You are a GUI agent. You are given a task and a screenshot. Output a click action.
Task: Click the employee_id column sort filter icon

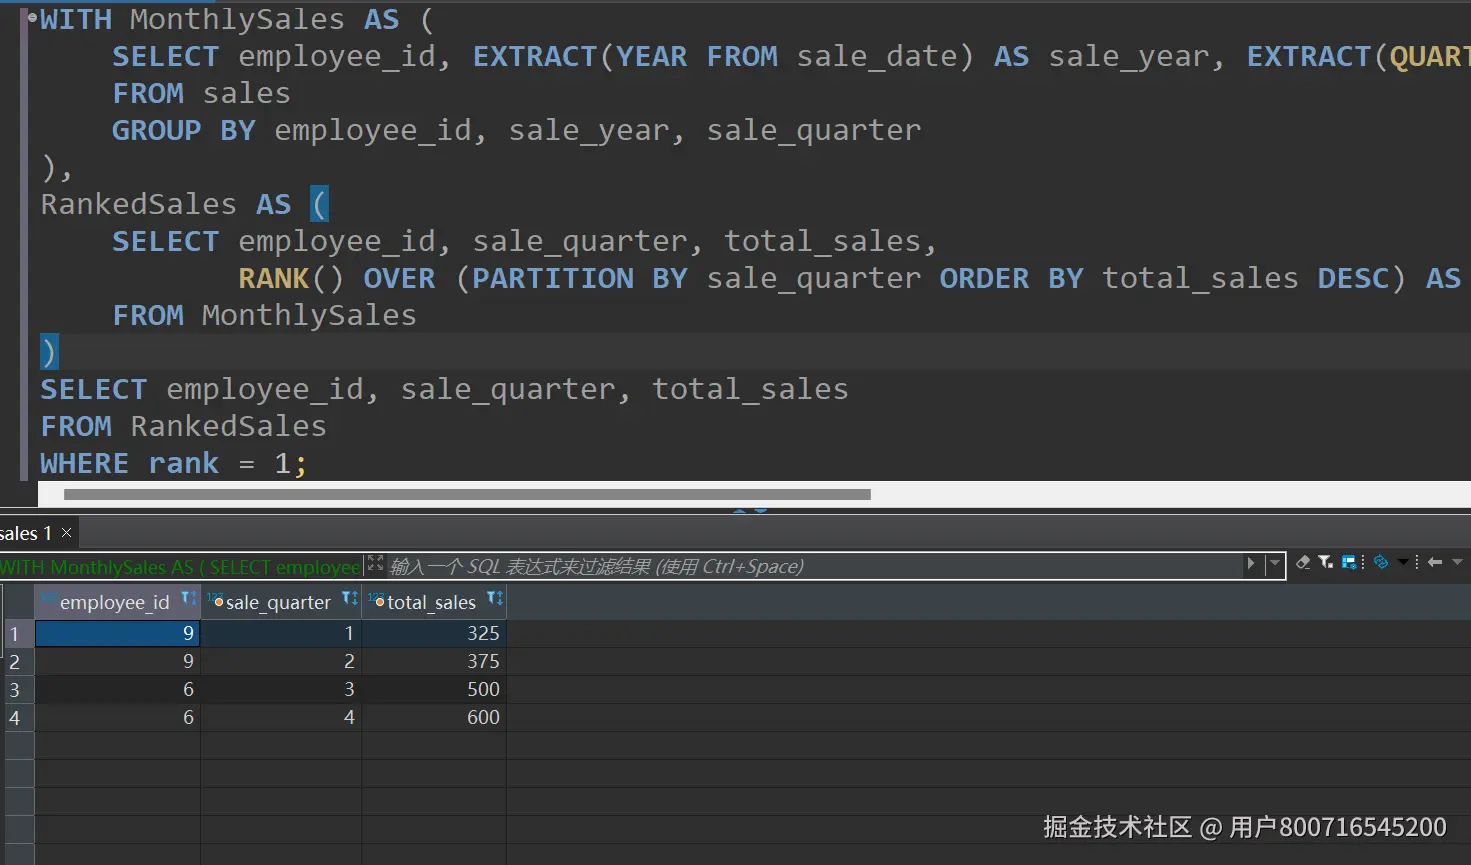[188, 599]
